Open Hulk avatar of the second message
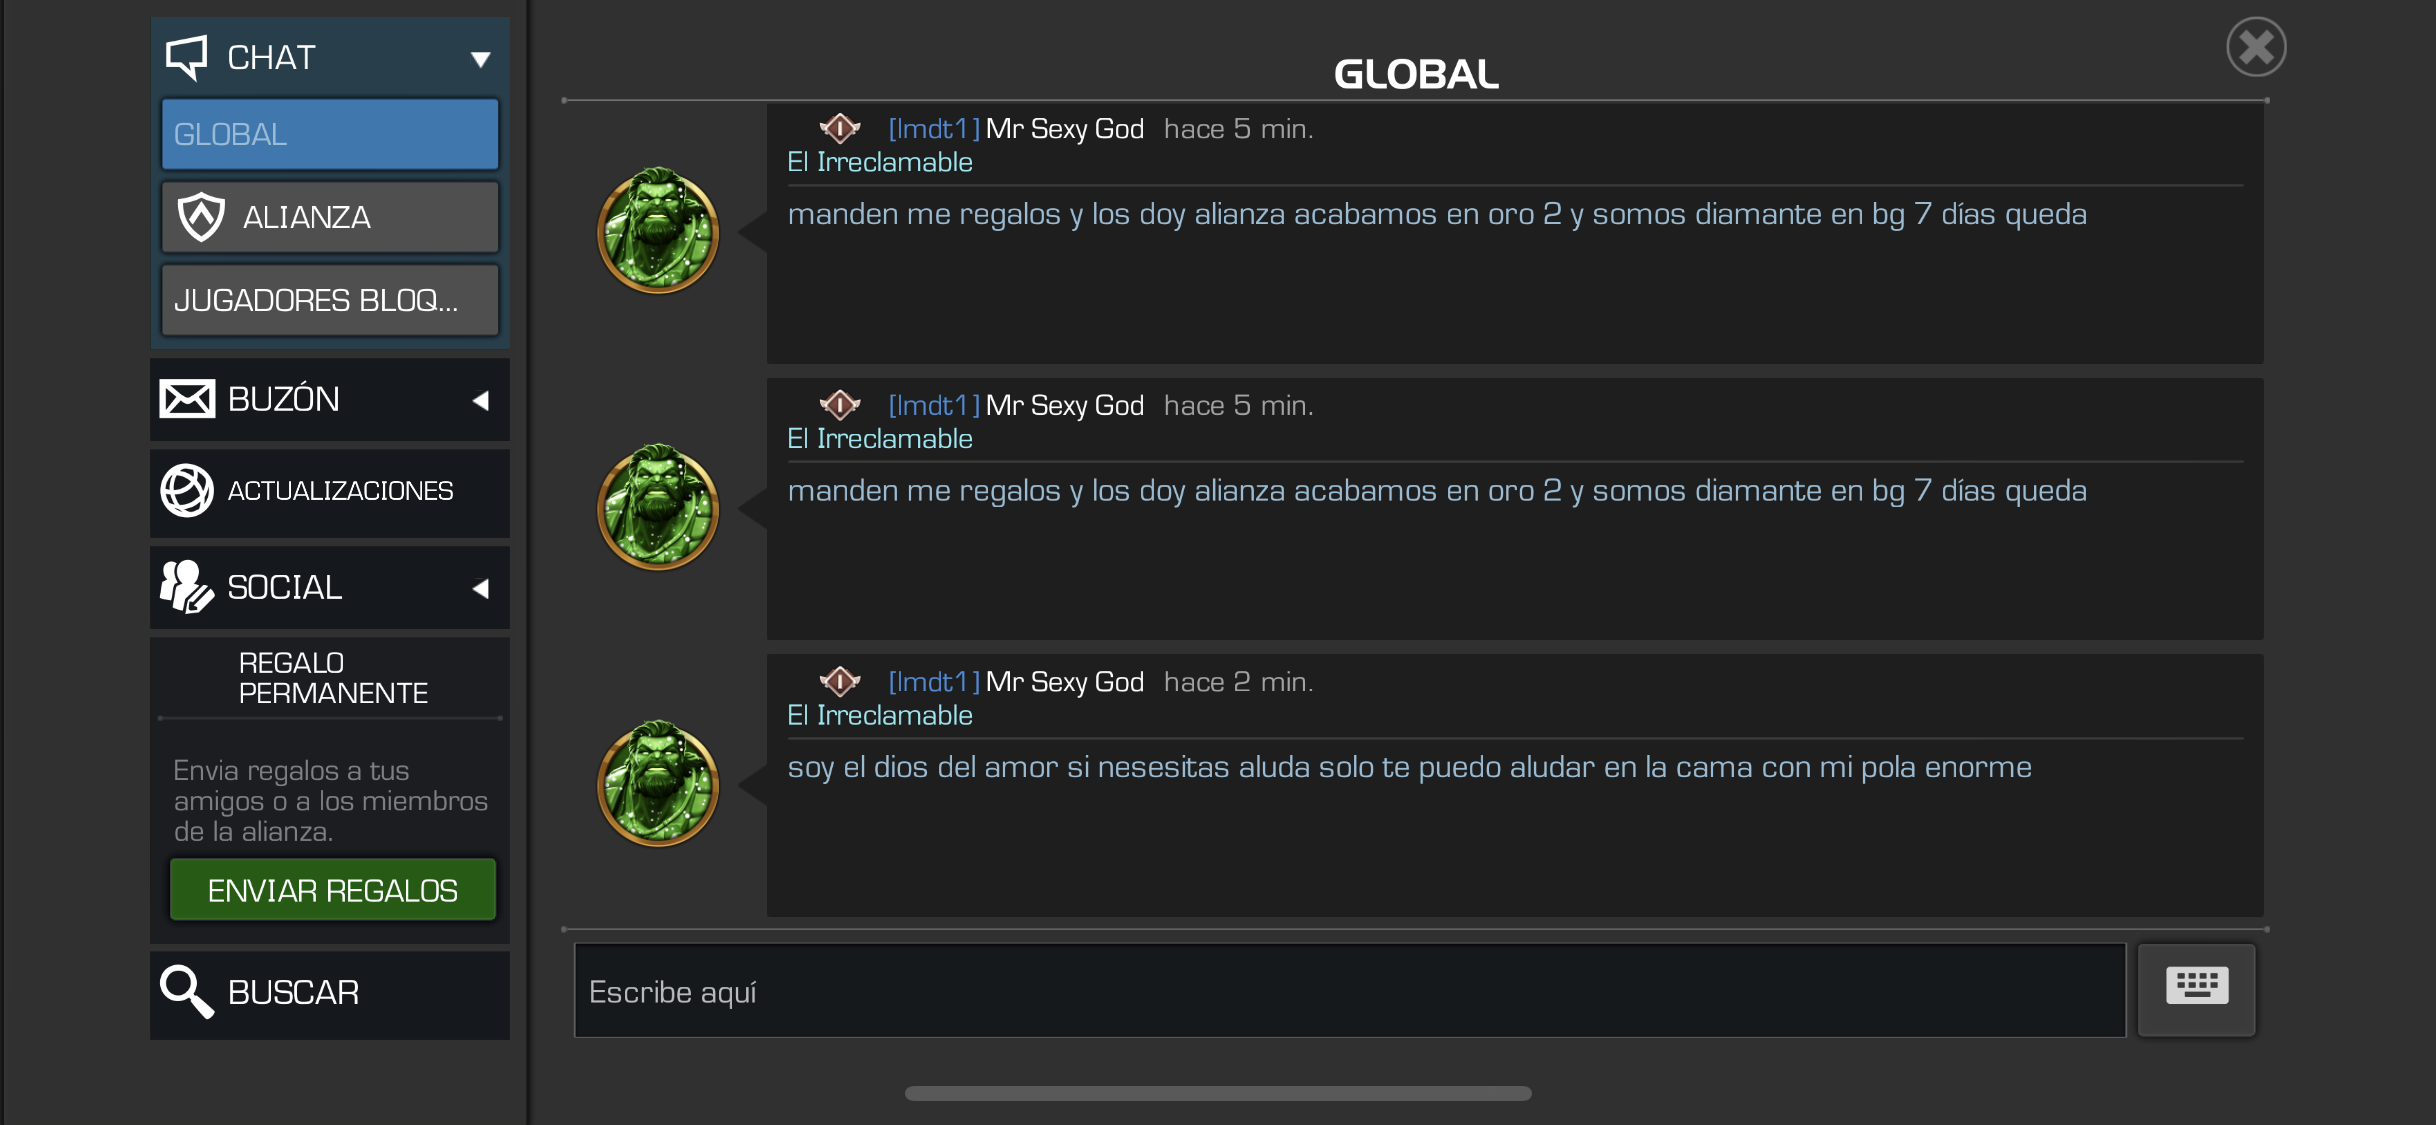The image size is (2436, 1125). [658, 507]
